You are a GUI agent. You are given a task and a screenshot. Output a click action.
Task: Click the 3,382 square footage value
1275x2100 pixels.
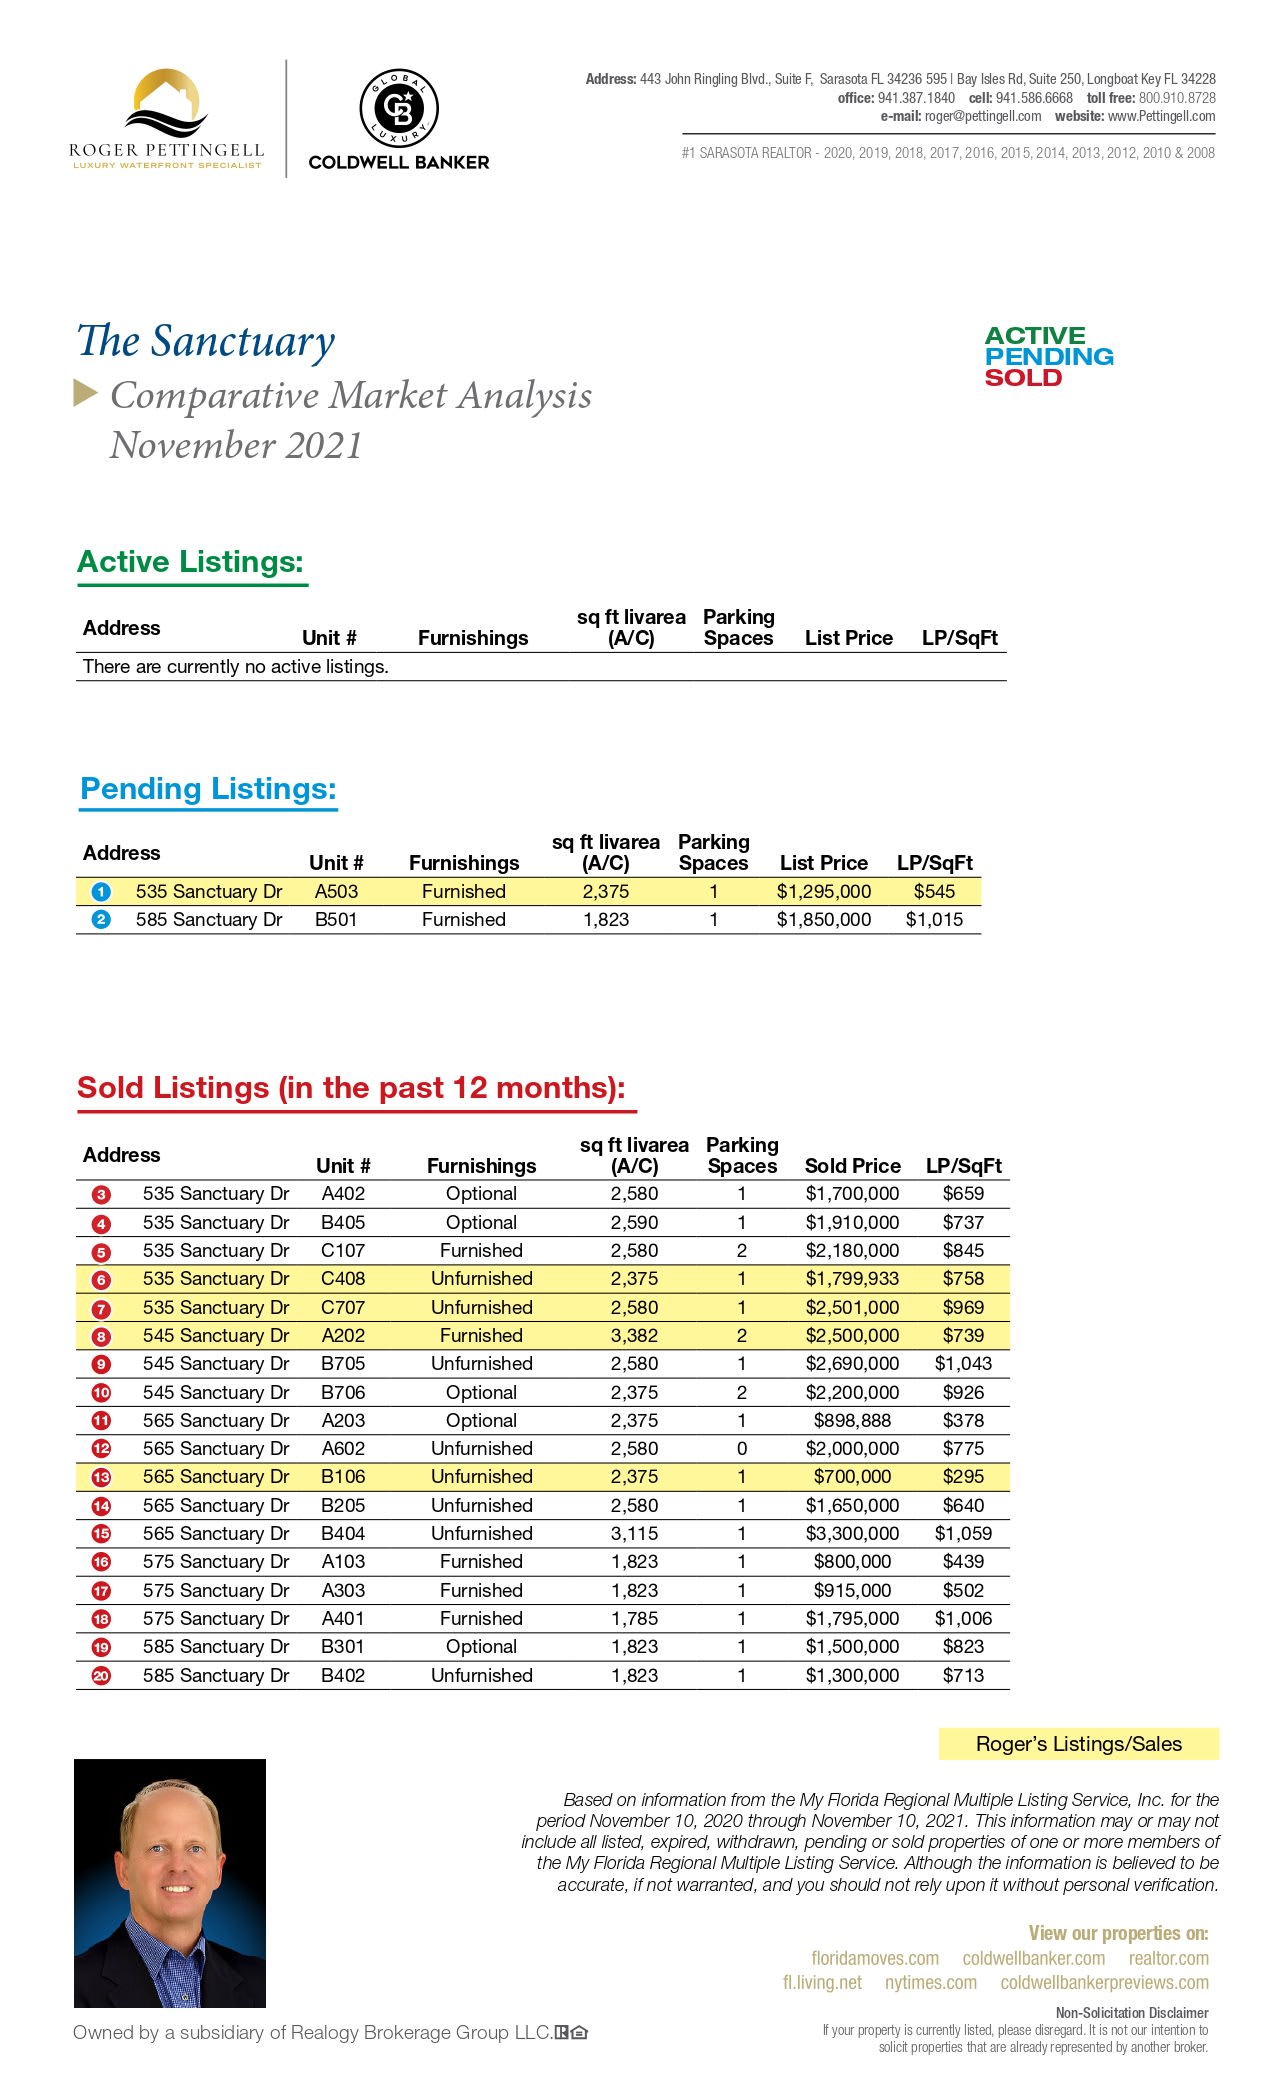[x=635, y=1336]
